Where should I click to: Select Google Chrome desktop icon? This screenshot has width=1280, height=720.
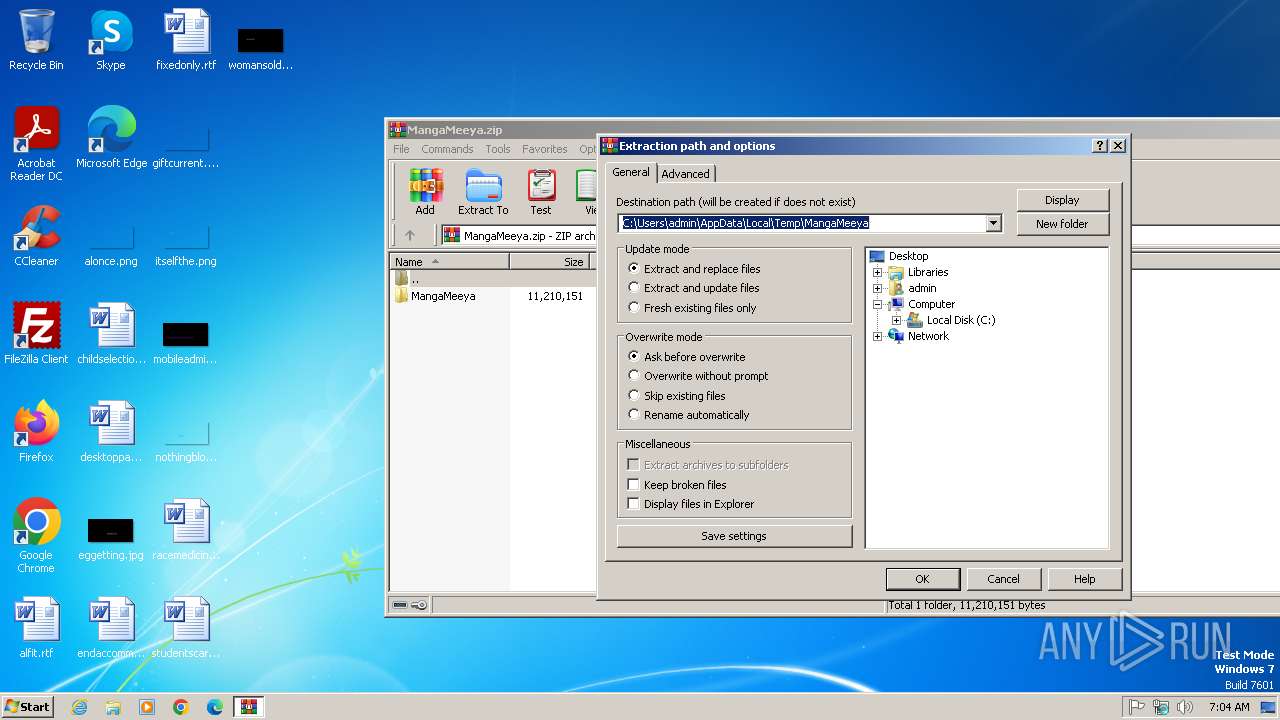(36, 536)
